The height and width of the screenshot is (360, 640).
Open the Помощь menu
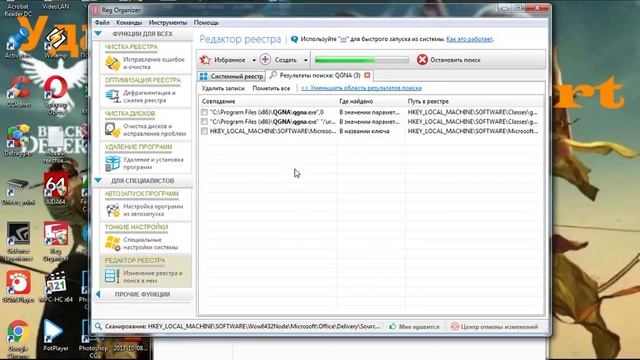[206, 22]
